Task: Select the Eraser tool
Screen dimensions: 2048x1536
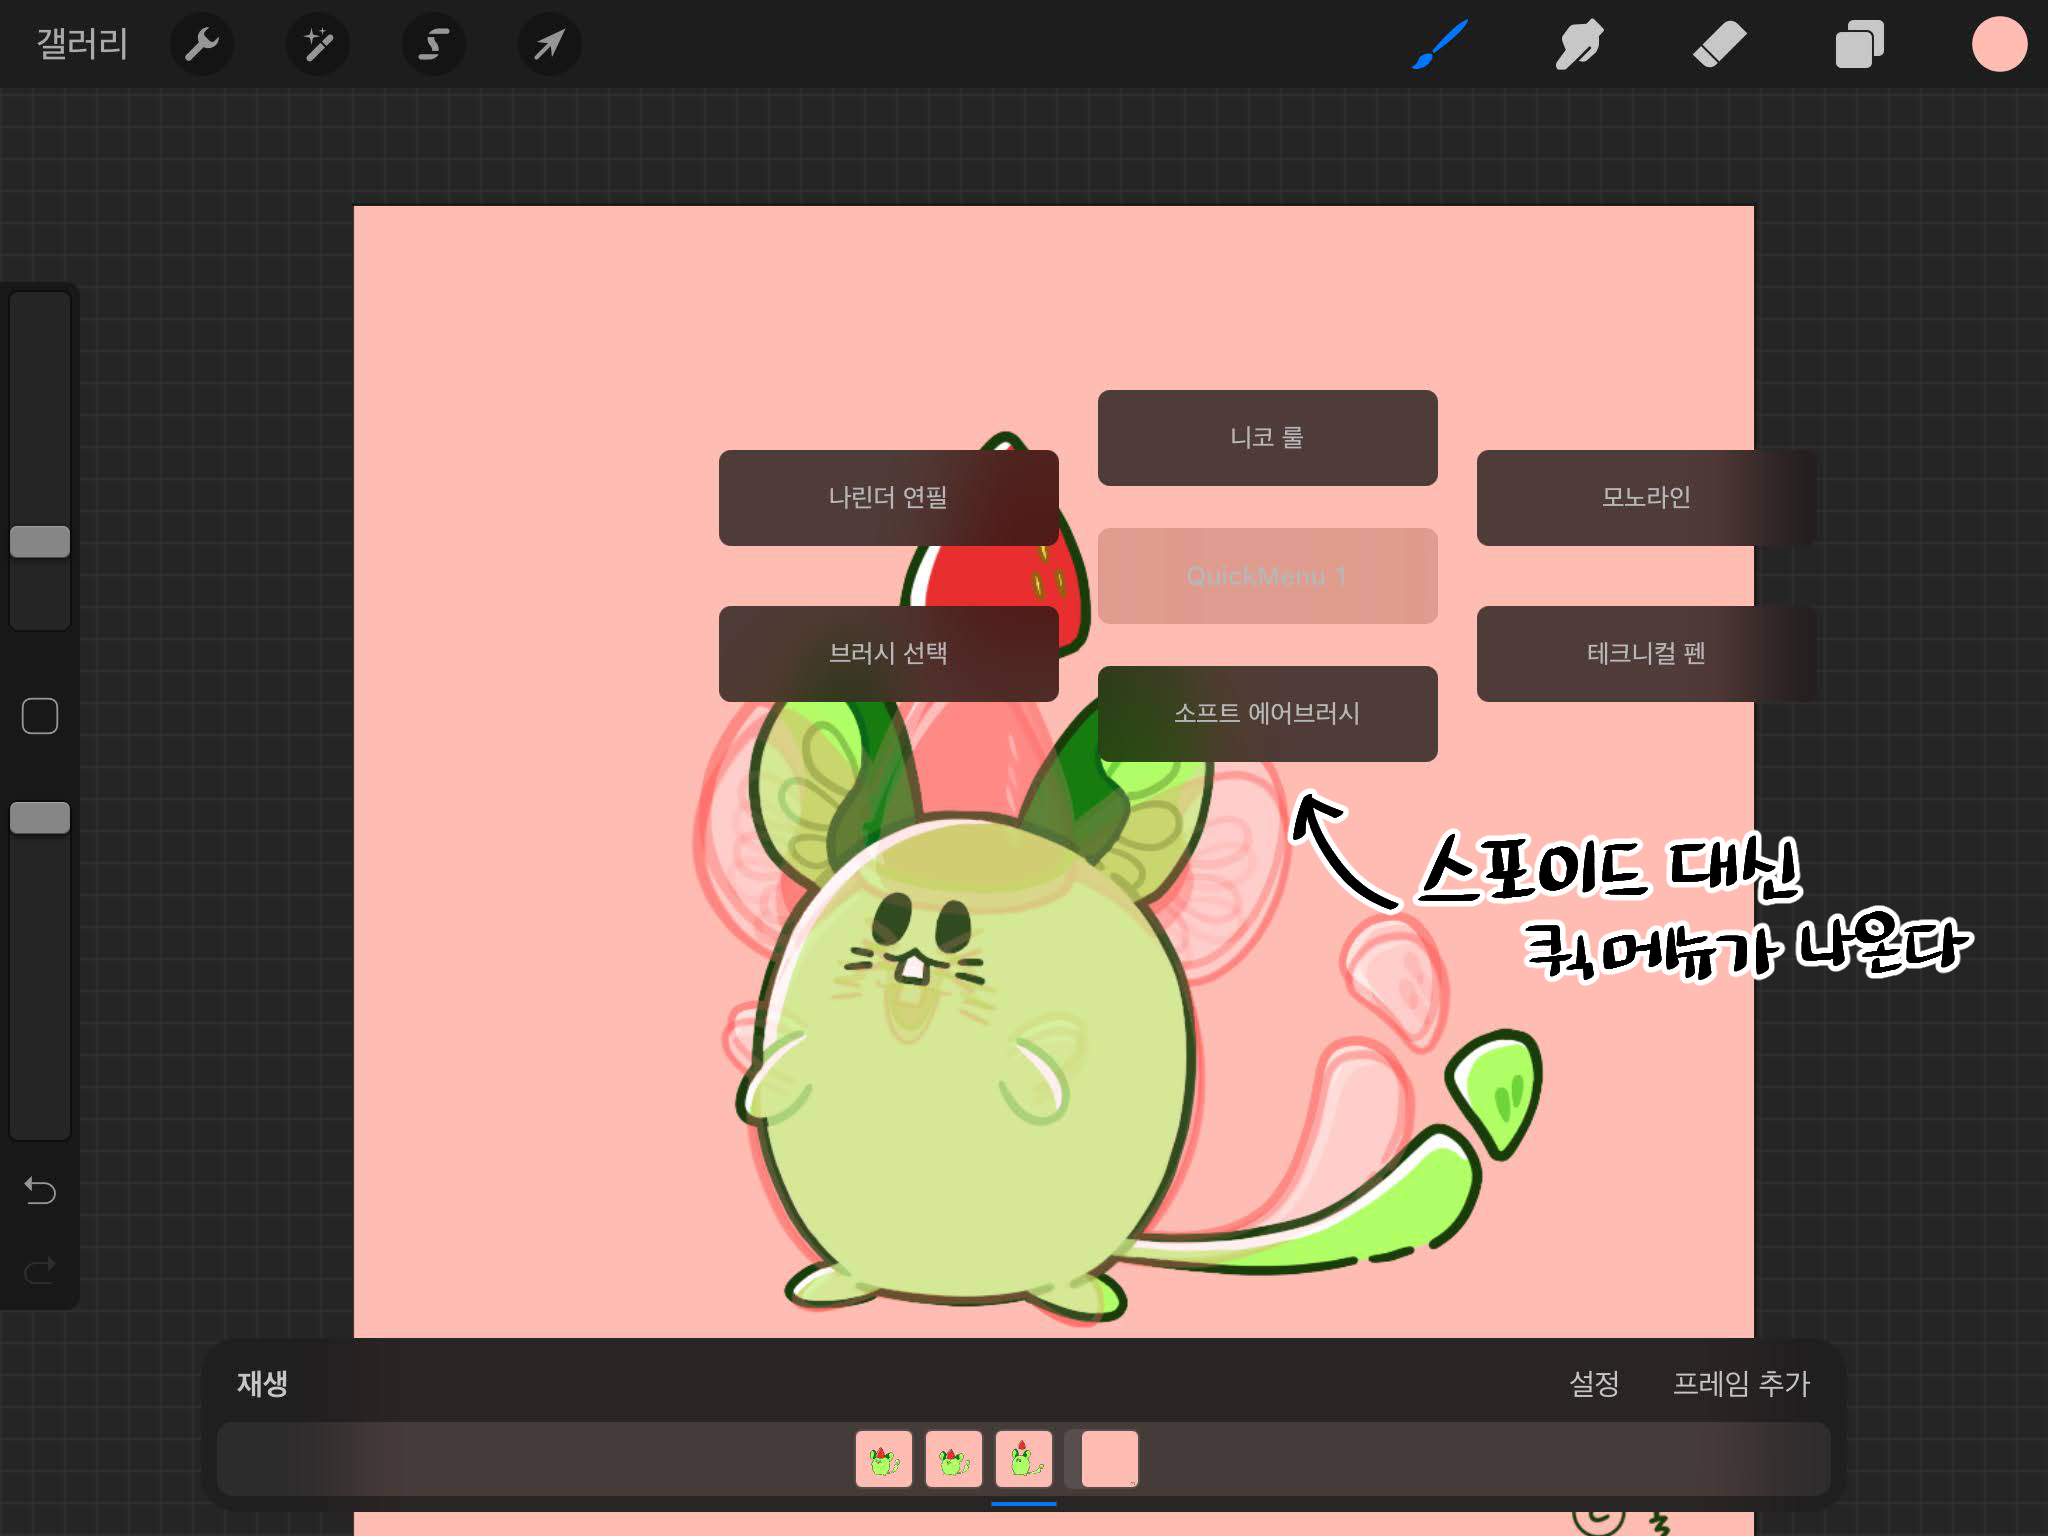Action: point(1719,44)
